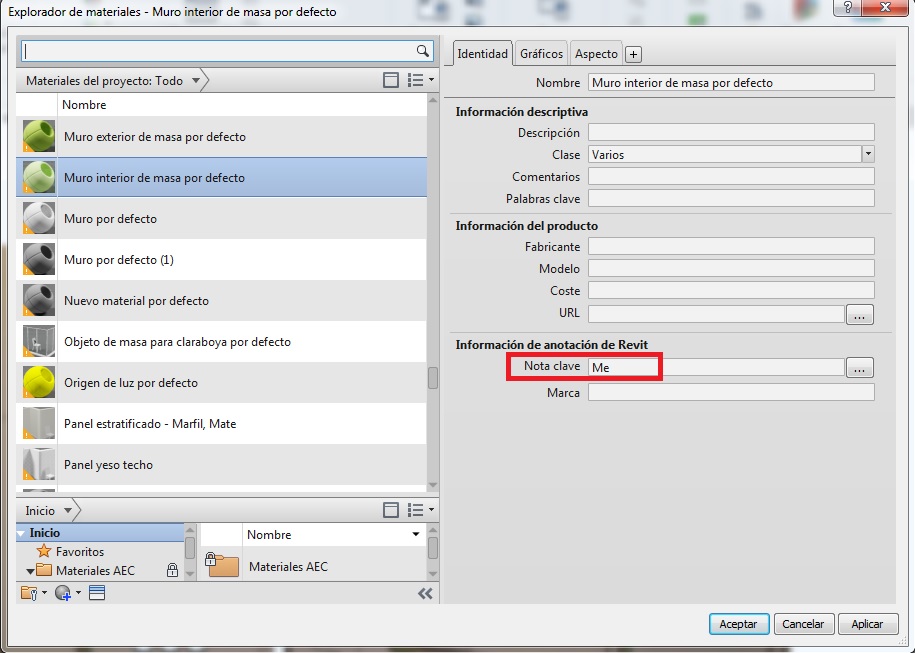Expand the Materiales del proyecto: Todo filter
Screen dimensions: 915x653
click(196, 81)
